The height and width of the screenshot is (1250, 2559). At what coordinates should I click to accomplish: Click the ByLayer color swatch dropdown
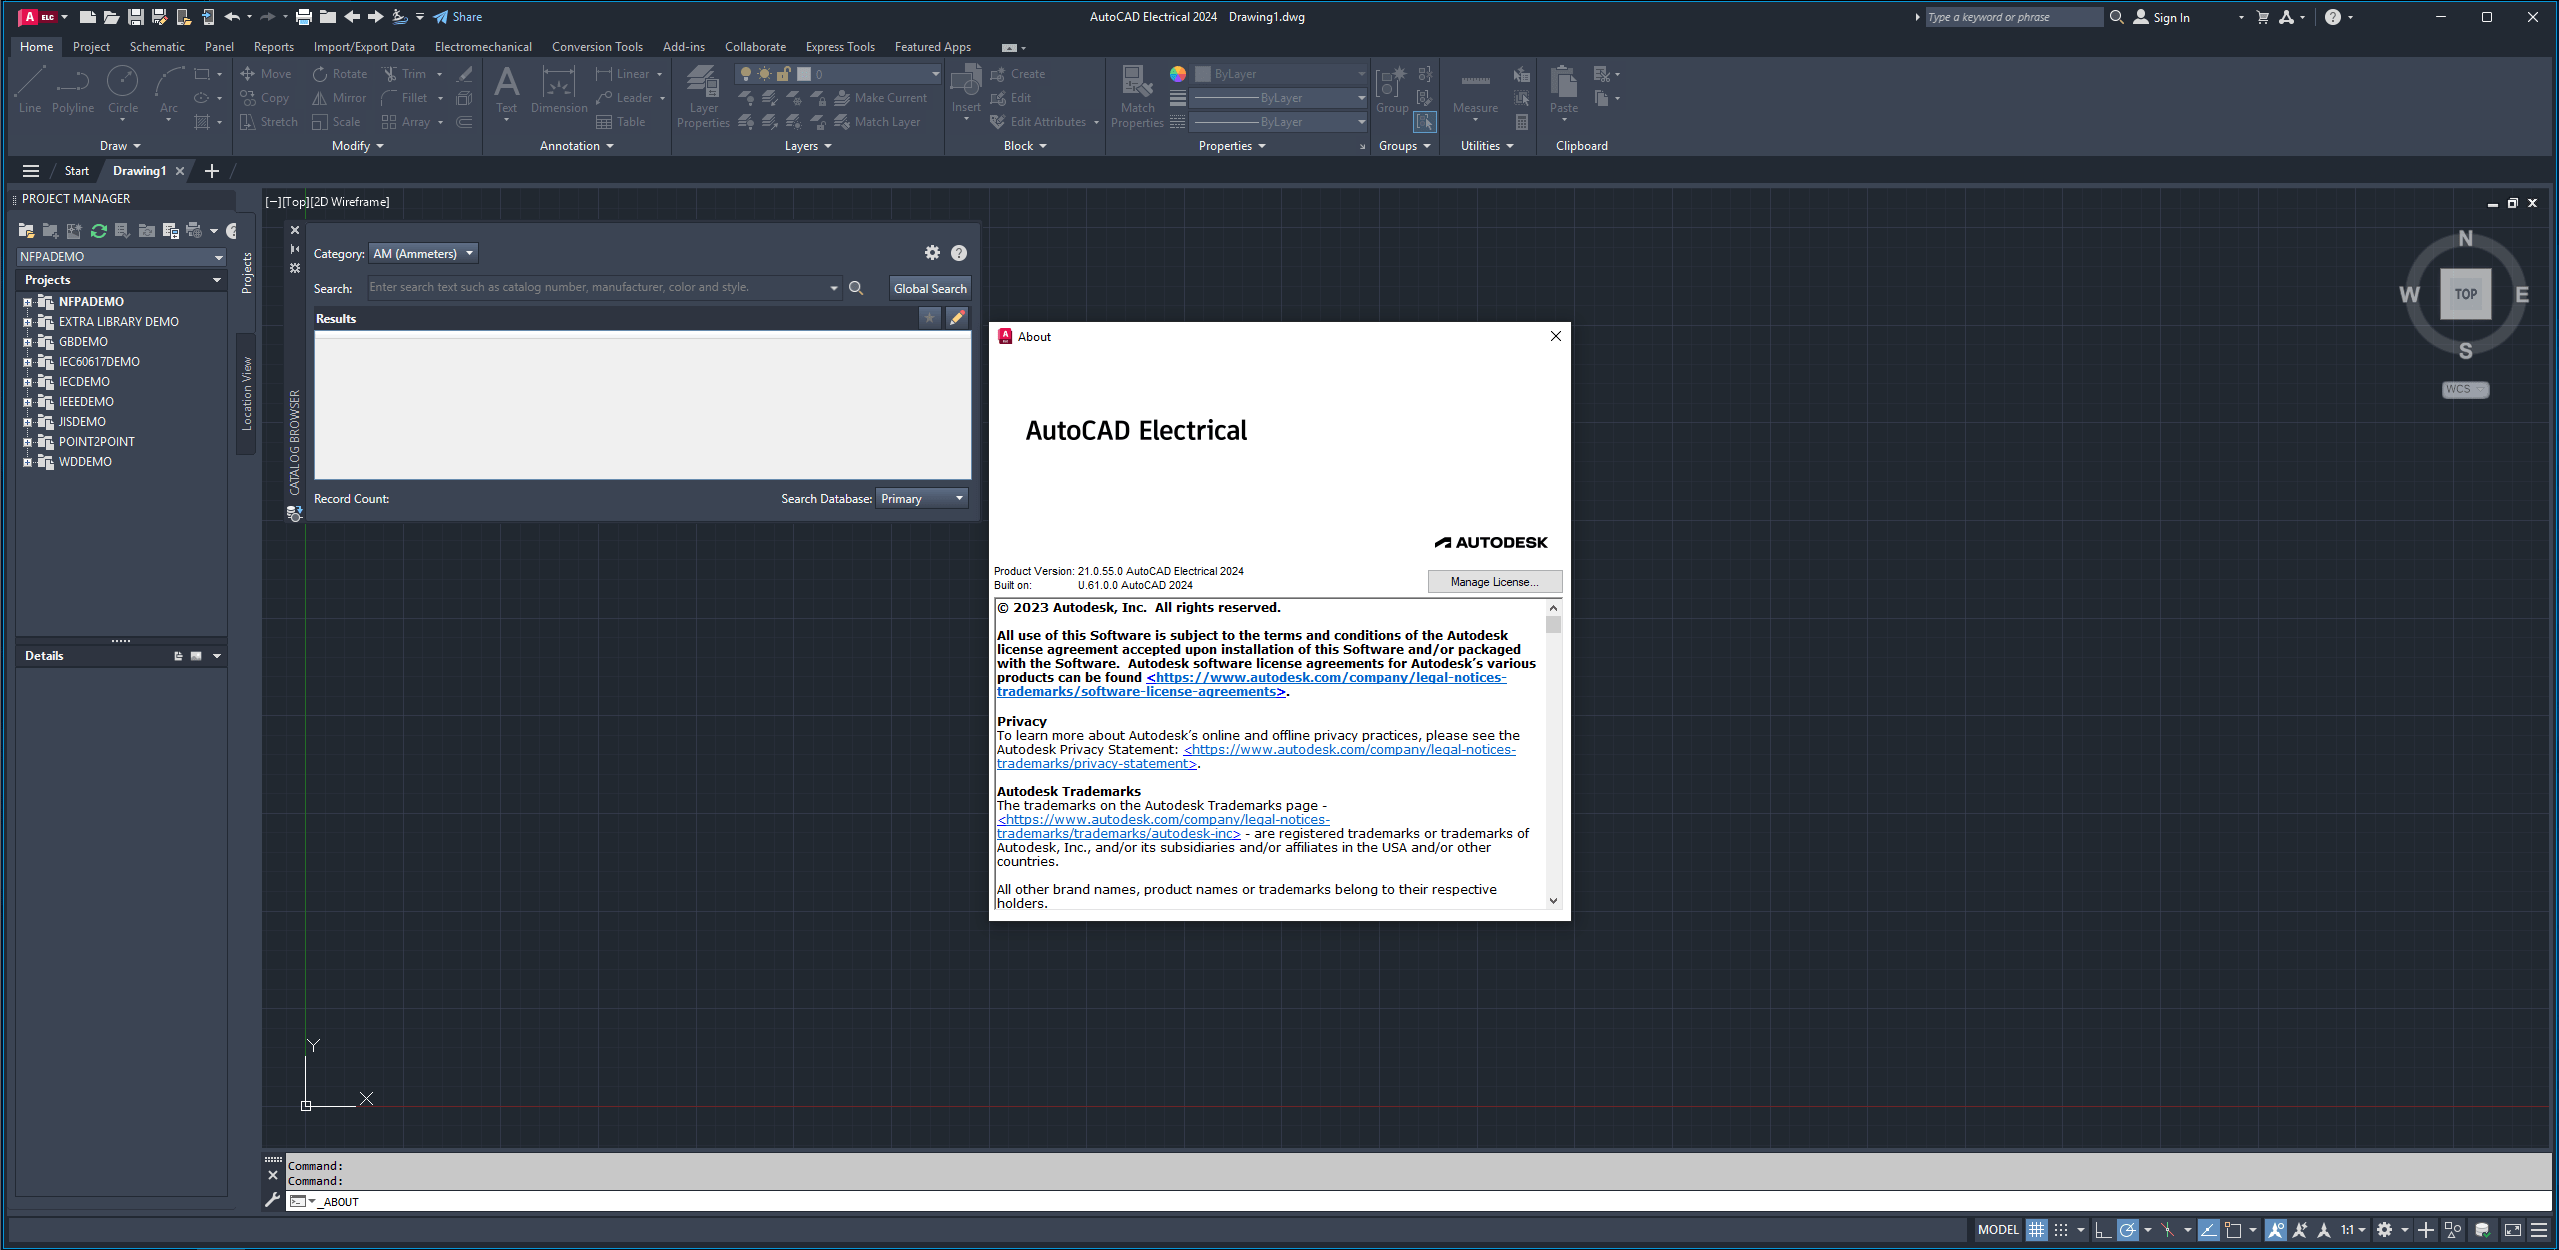(x=1280, y=74)
